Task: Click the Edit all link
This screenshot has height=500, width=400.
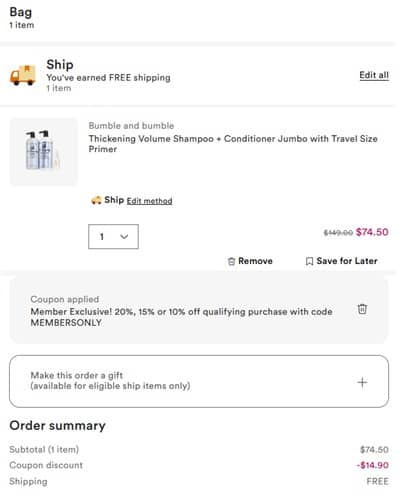Action: 374,75
